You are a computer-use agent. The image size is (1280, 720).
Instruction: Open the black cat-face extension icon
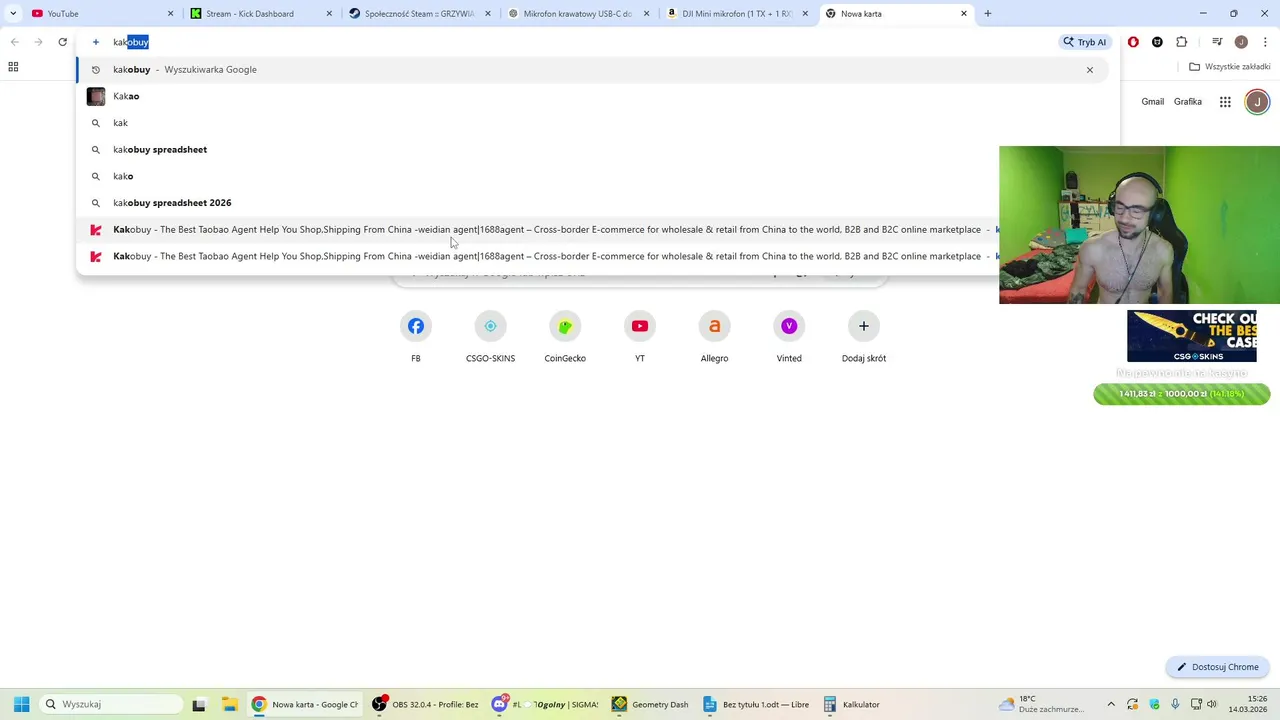coord(1157,42)
